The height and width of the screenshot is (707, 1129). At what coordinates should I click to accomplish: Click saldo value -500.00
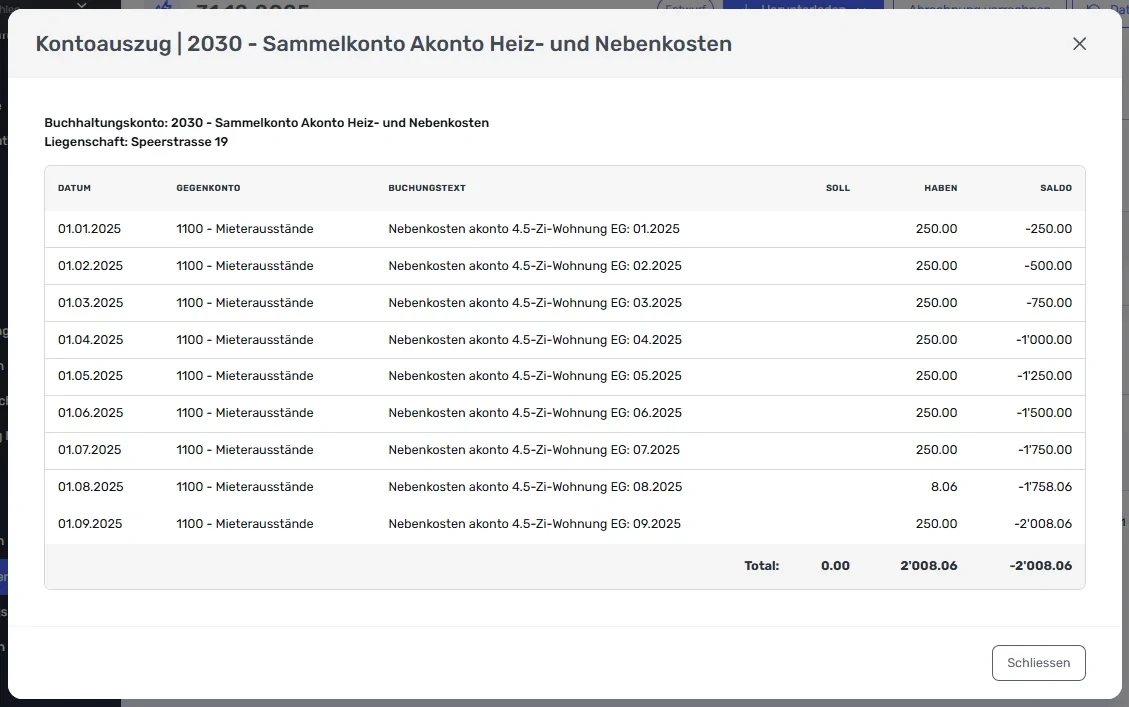1048,266
